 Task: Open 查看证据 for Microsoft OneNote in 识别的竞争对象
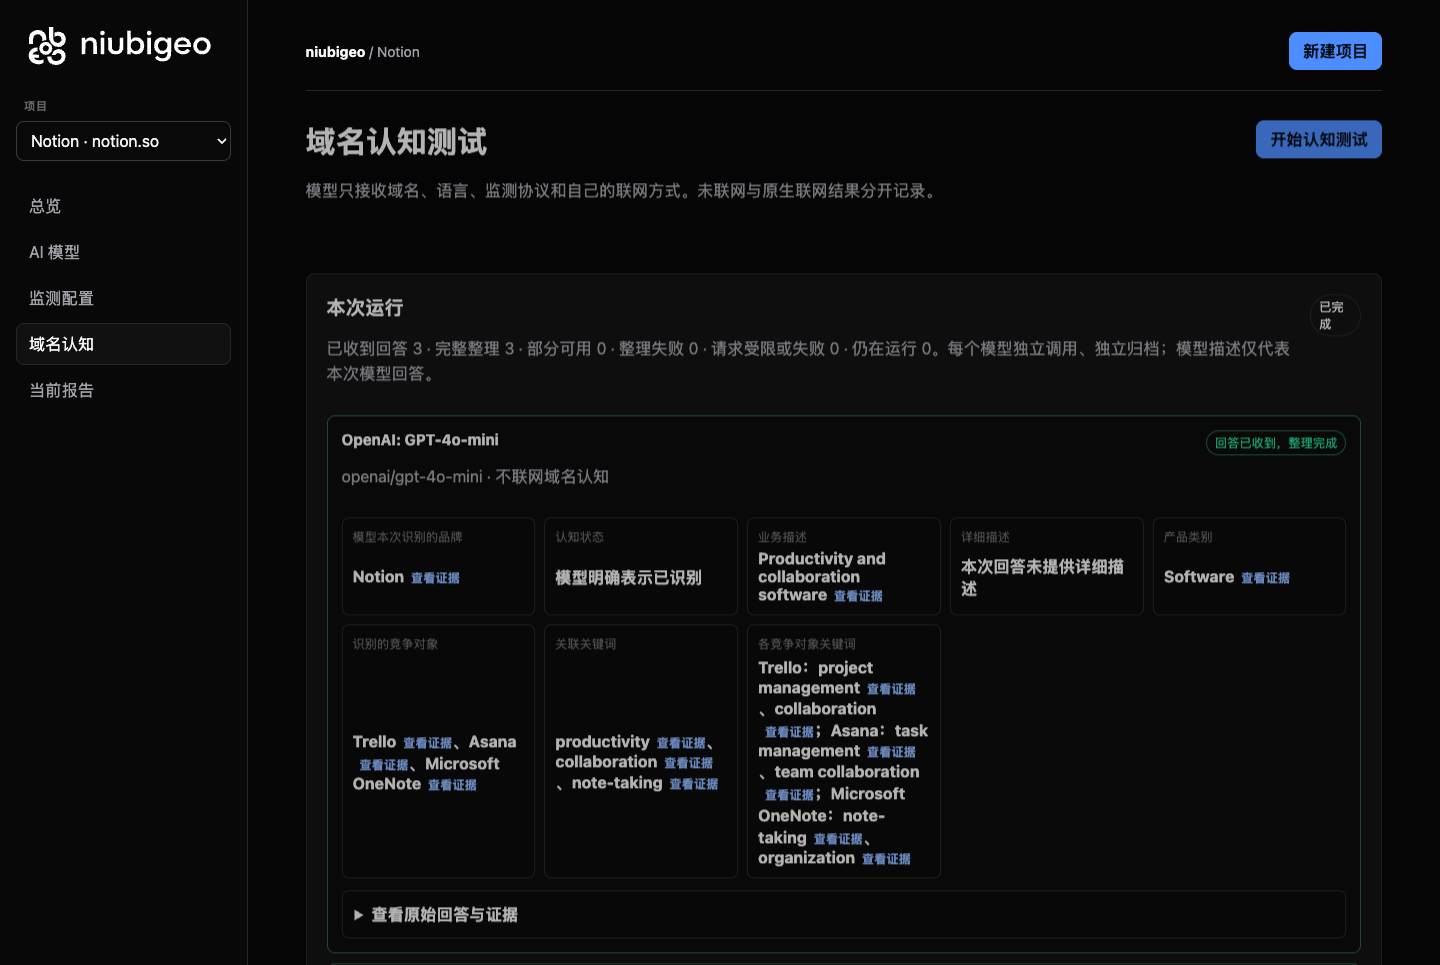tap(452, 785)
